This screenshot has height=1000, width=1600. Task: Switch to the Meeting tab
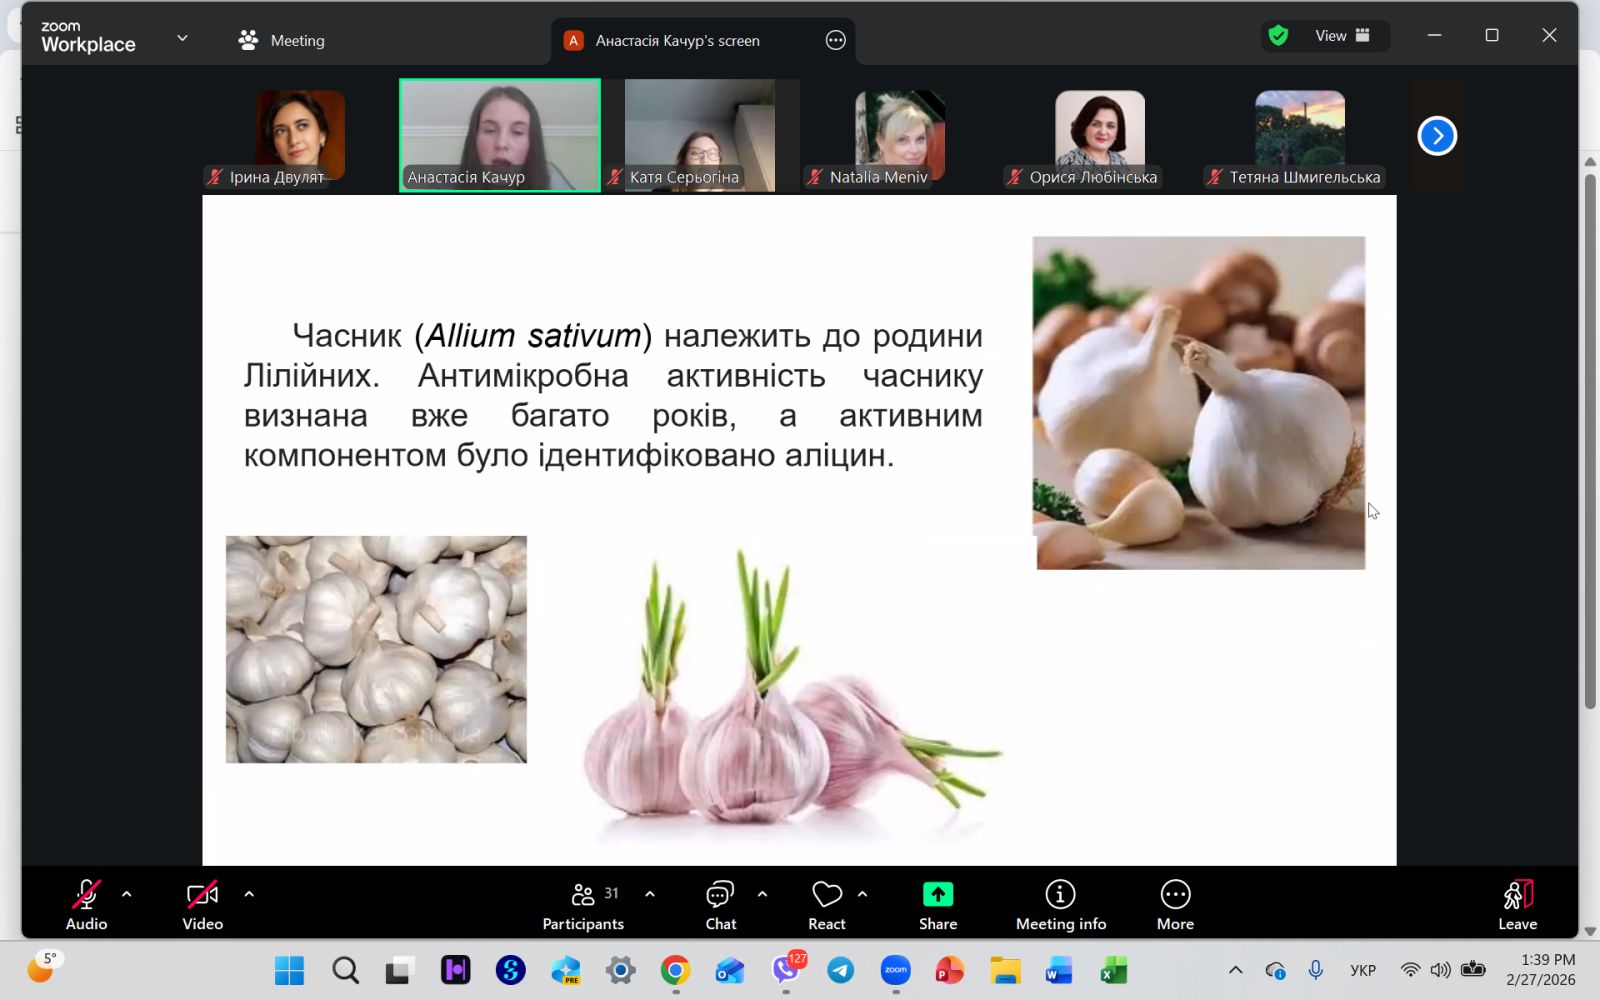tap(283, 40)
